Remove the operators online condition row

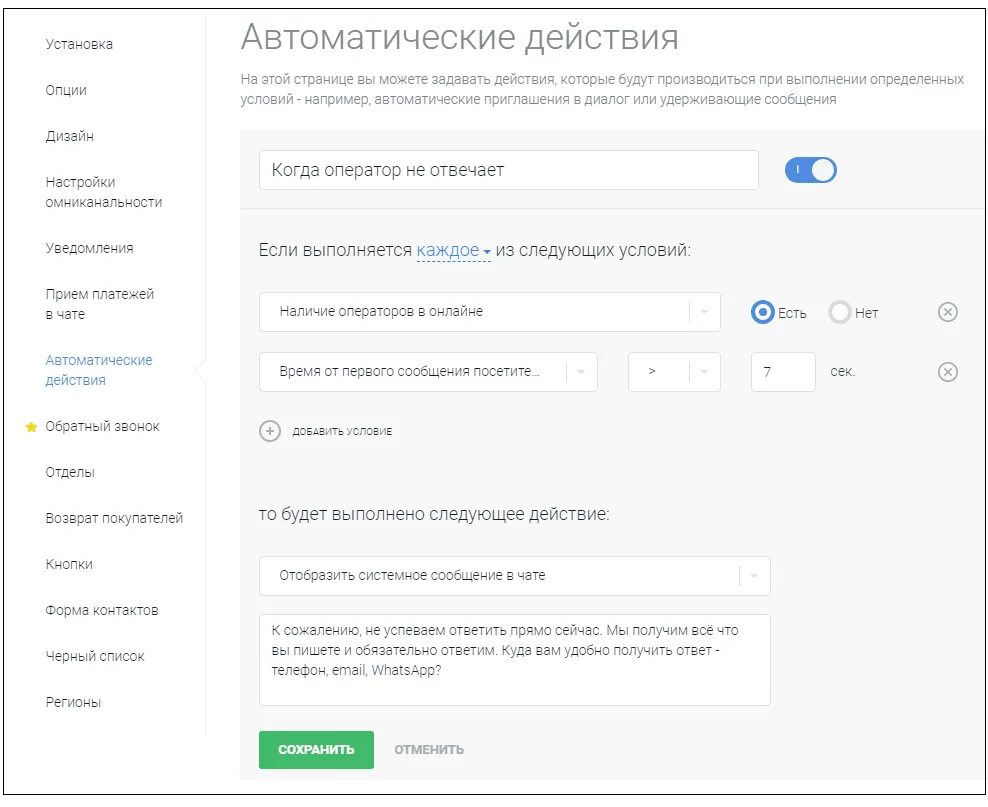[x=948, y=312]
